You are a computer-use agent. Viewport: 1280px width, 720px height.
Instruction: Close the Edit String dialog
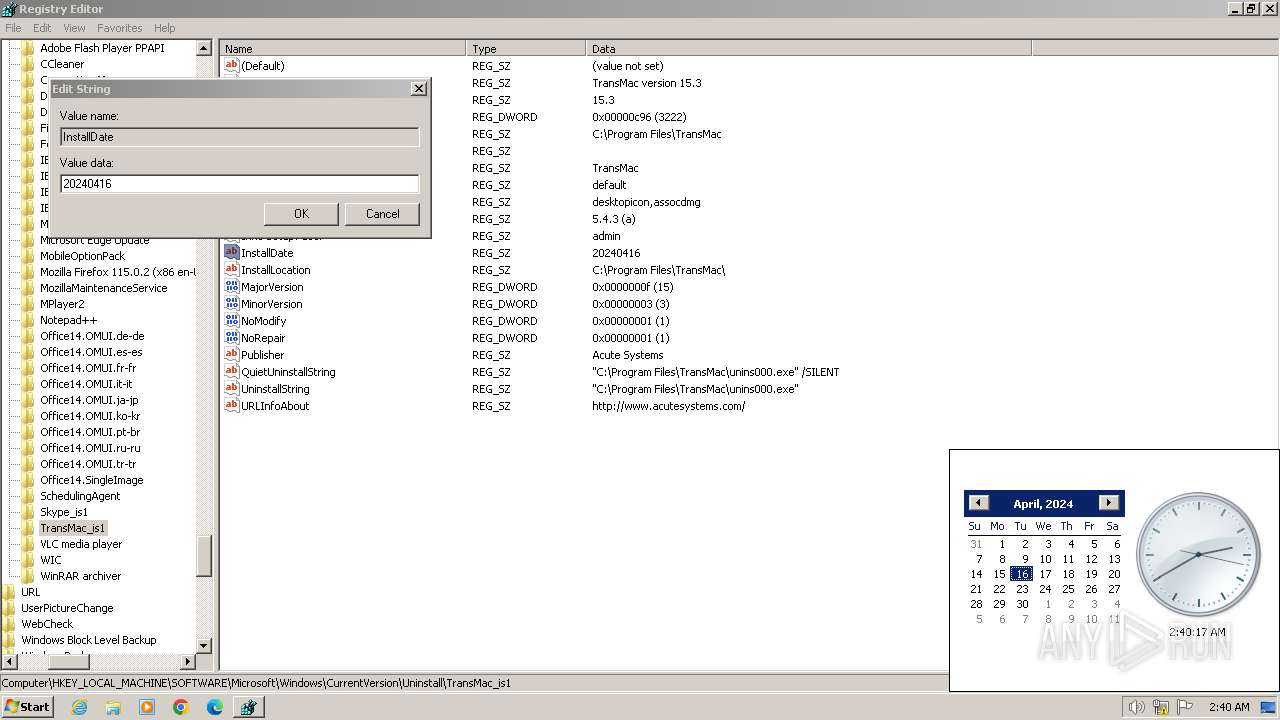coord(418,89)
